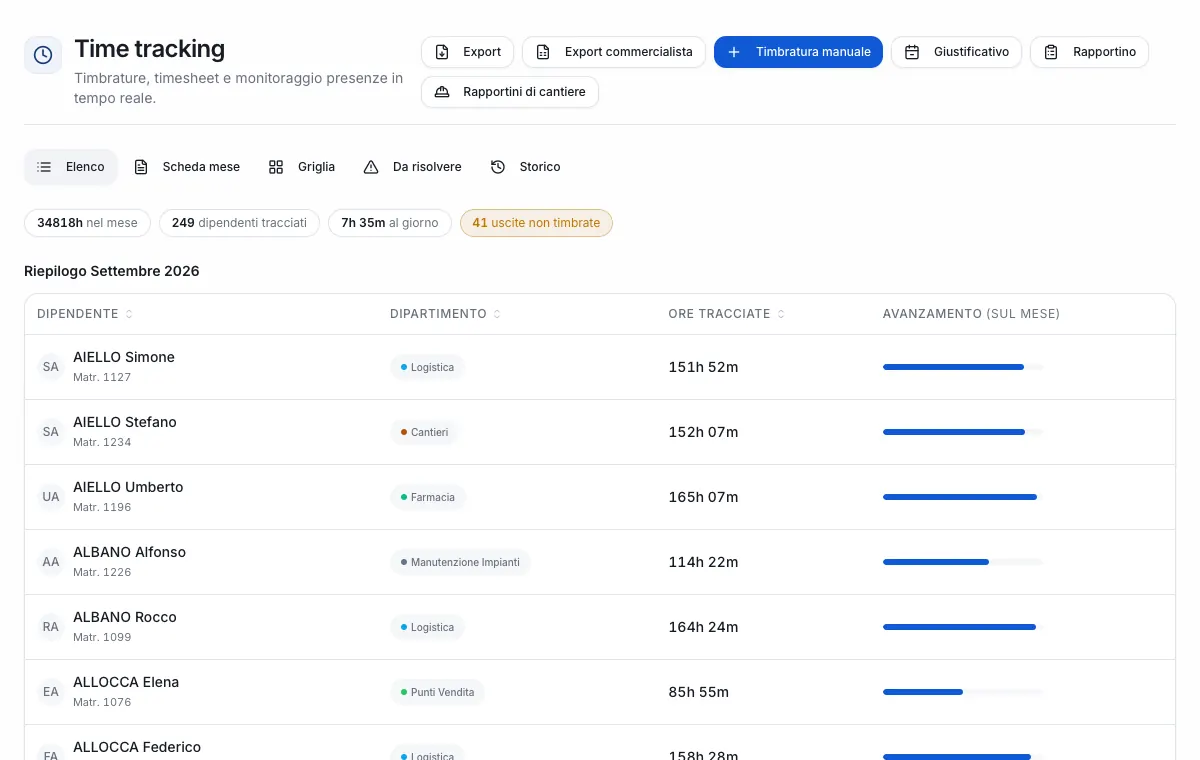The image size is (1200, 760).
Task: Click the hard hat icon on Rapportini di cantiere
Action: [442, 92]
